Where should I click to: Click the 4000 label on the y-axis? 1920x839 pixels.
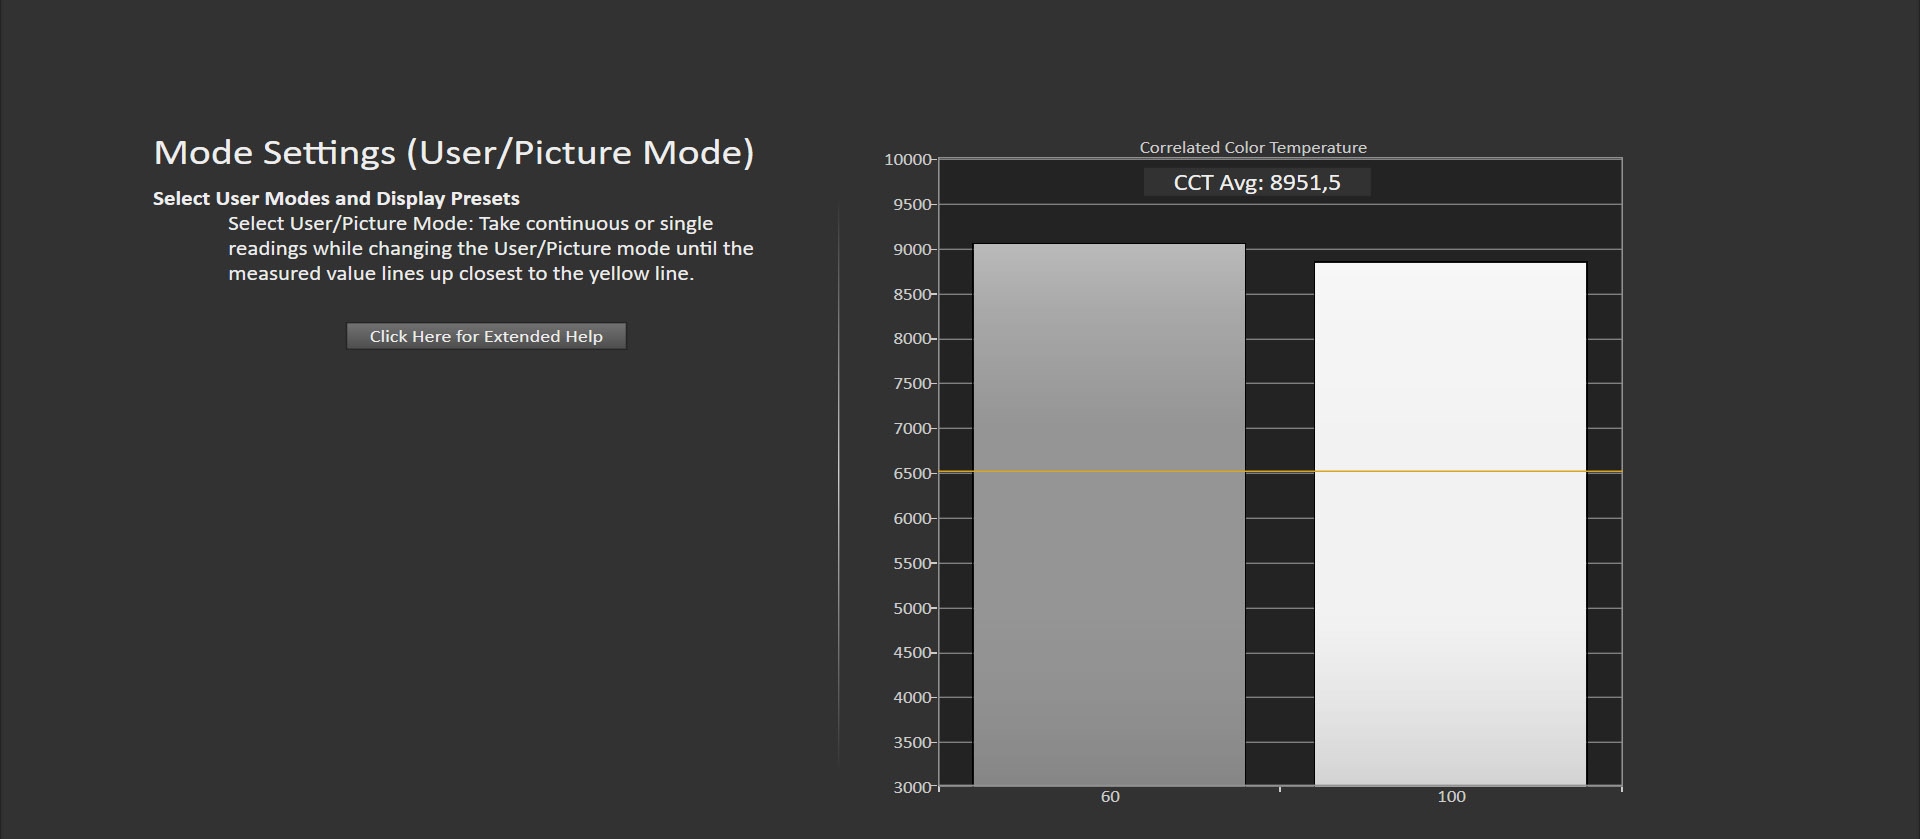(913, 698)
